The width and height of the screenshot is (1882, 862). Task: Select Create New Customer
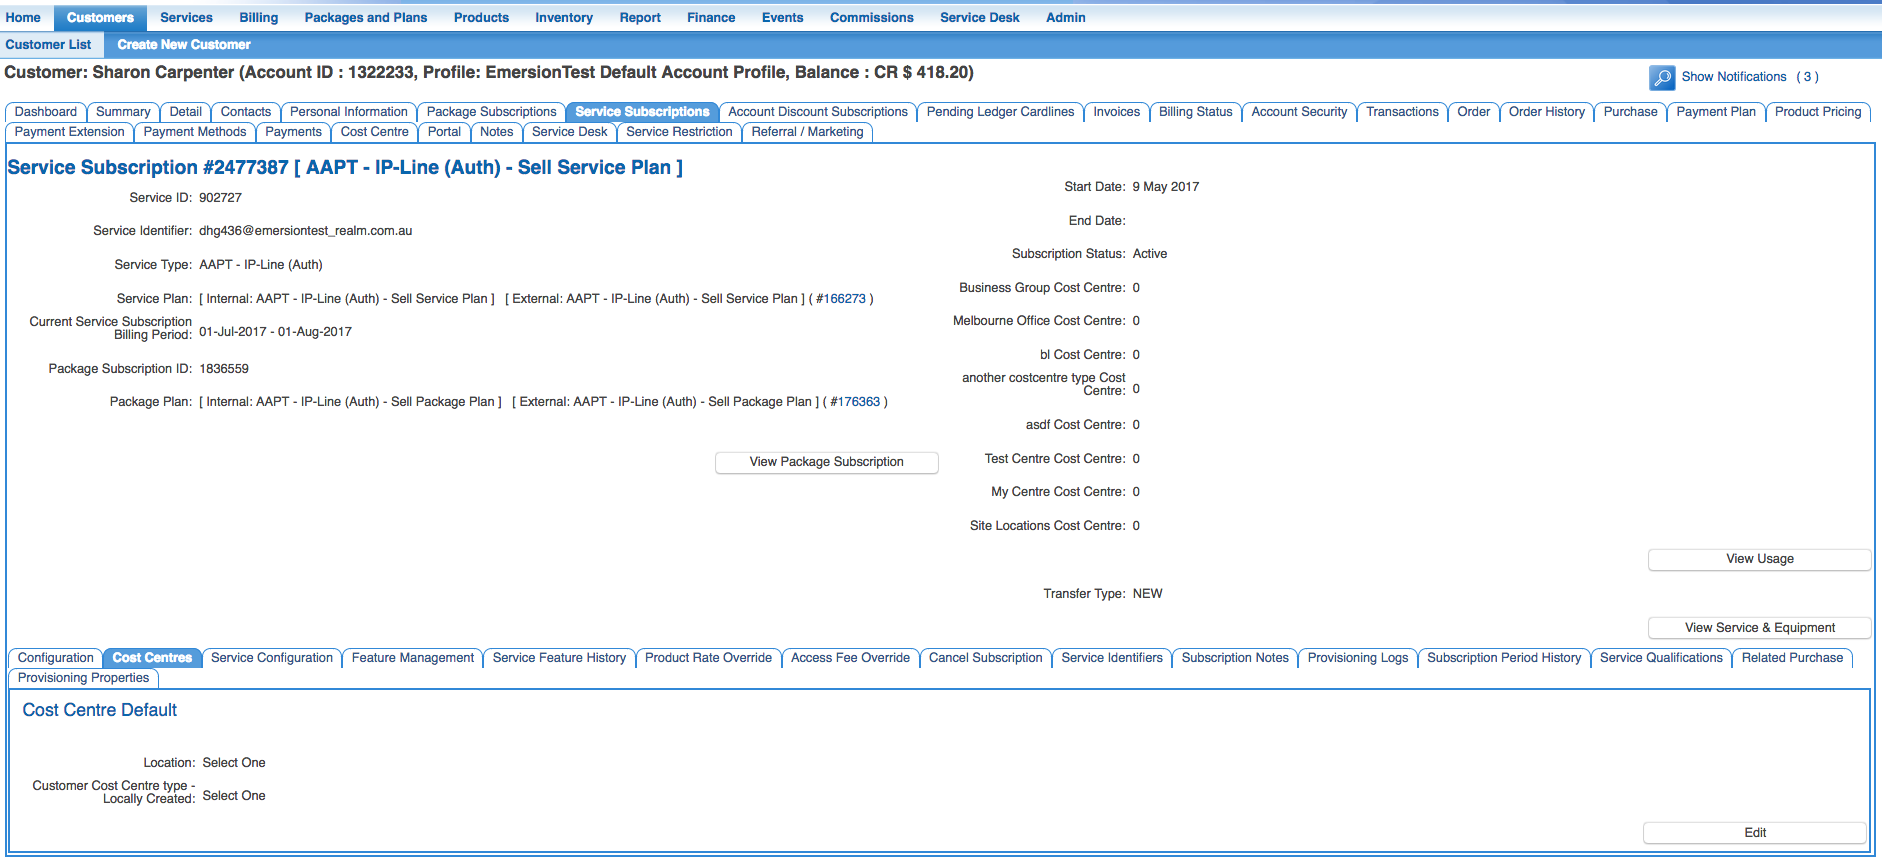[184, 44]
